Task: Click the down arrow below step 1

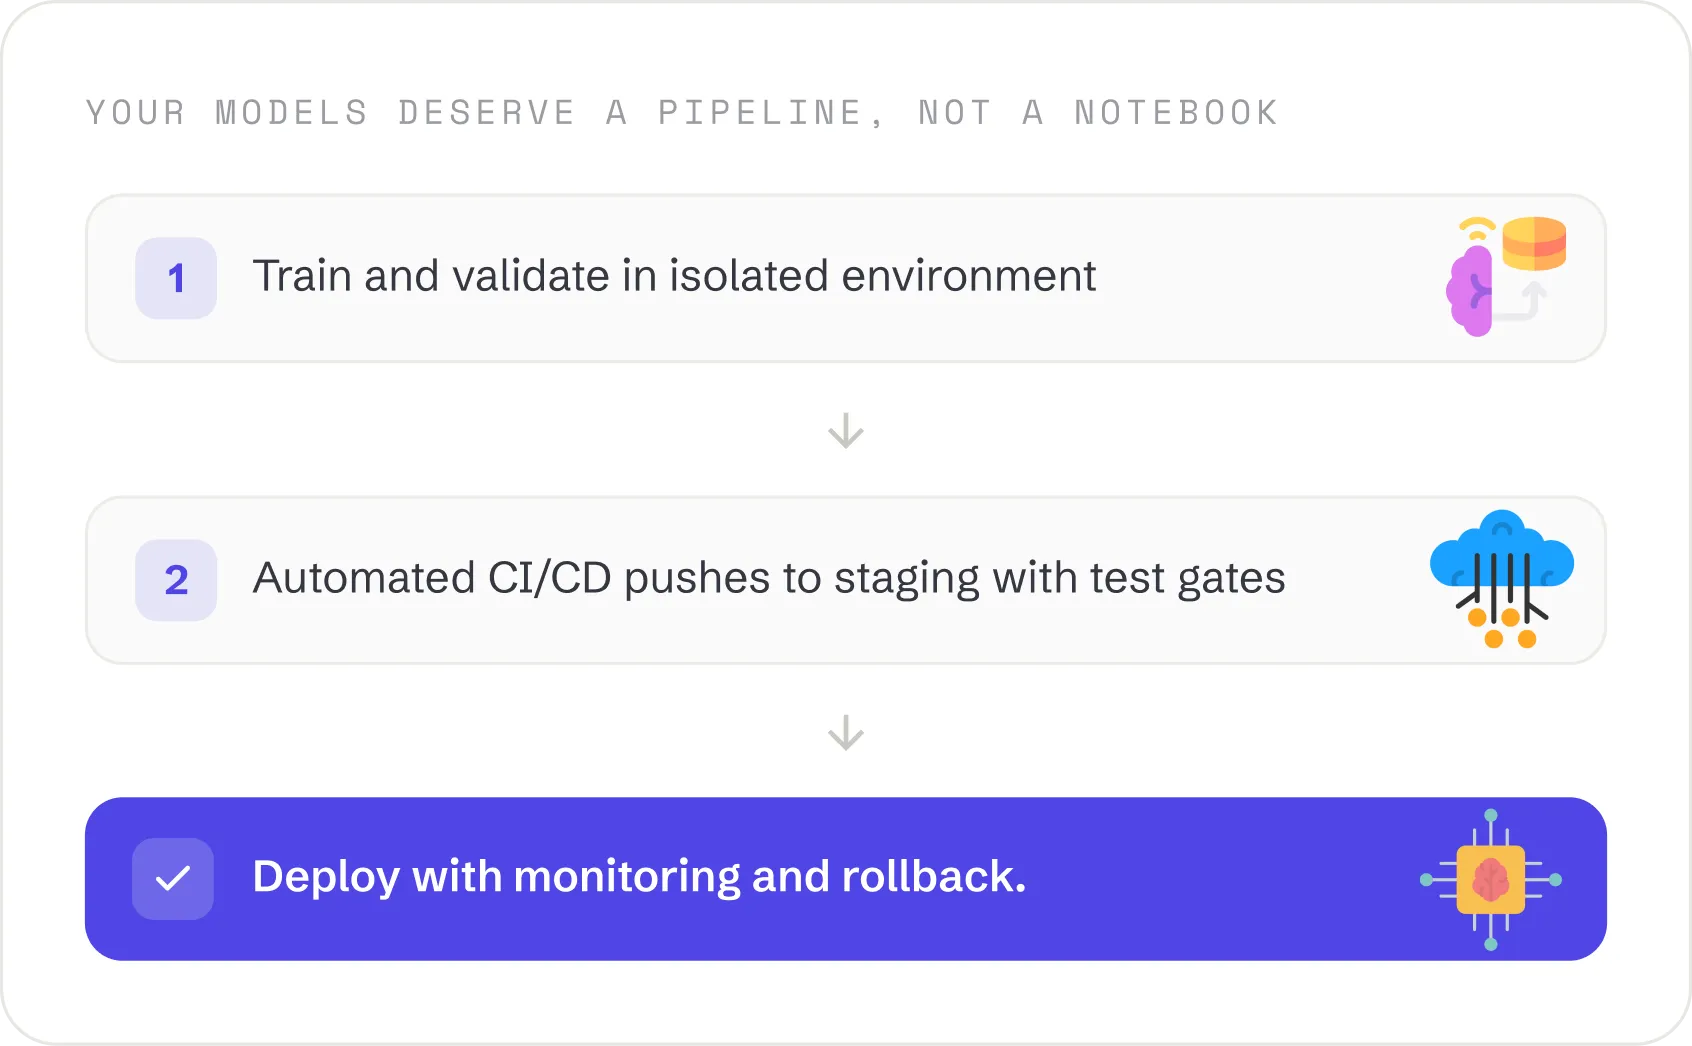Action: 846,431
